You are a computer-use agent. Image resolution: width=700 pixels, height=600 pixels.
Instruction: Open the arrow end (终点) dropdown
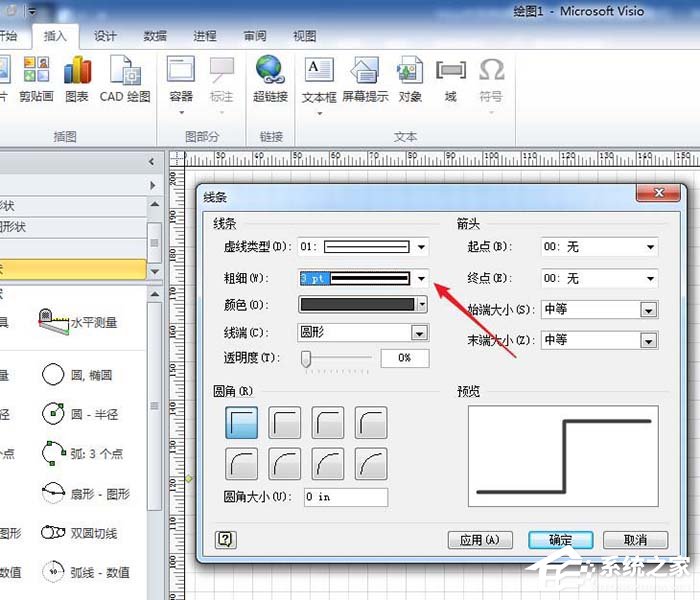[x=650, y=279]
